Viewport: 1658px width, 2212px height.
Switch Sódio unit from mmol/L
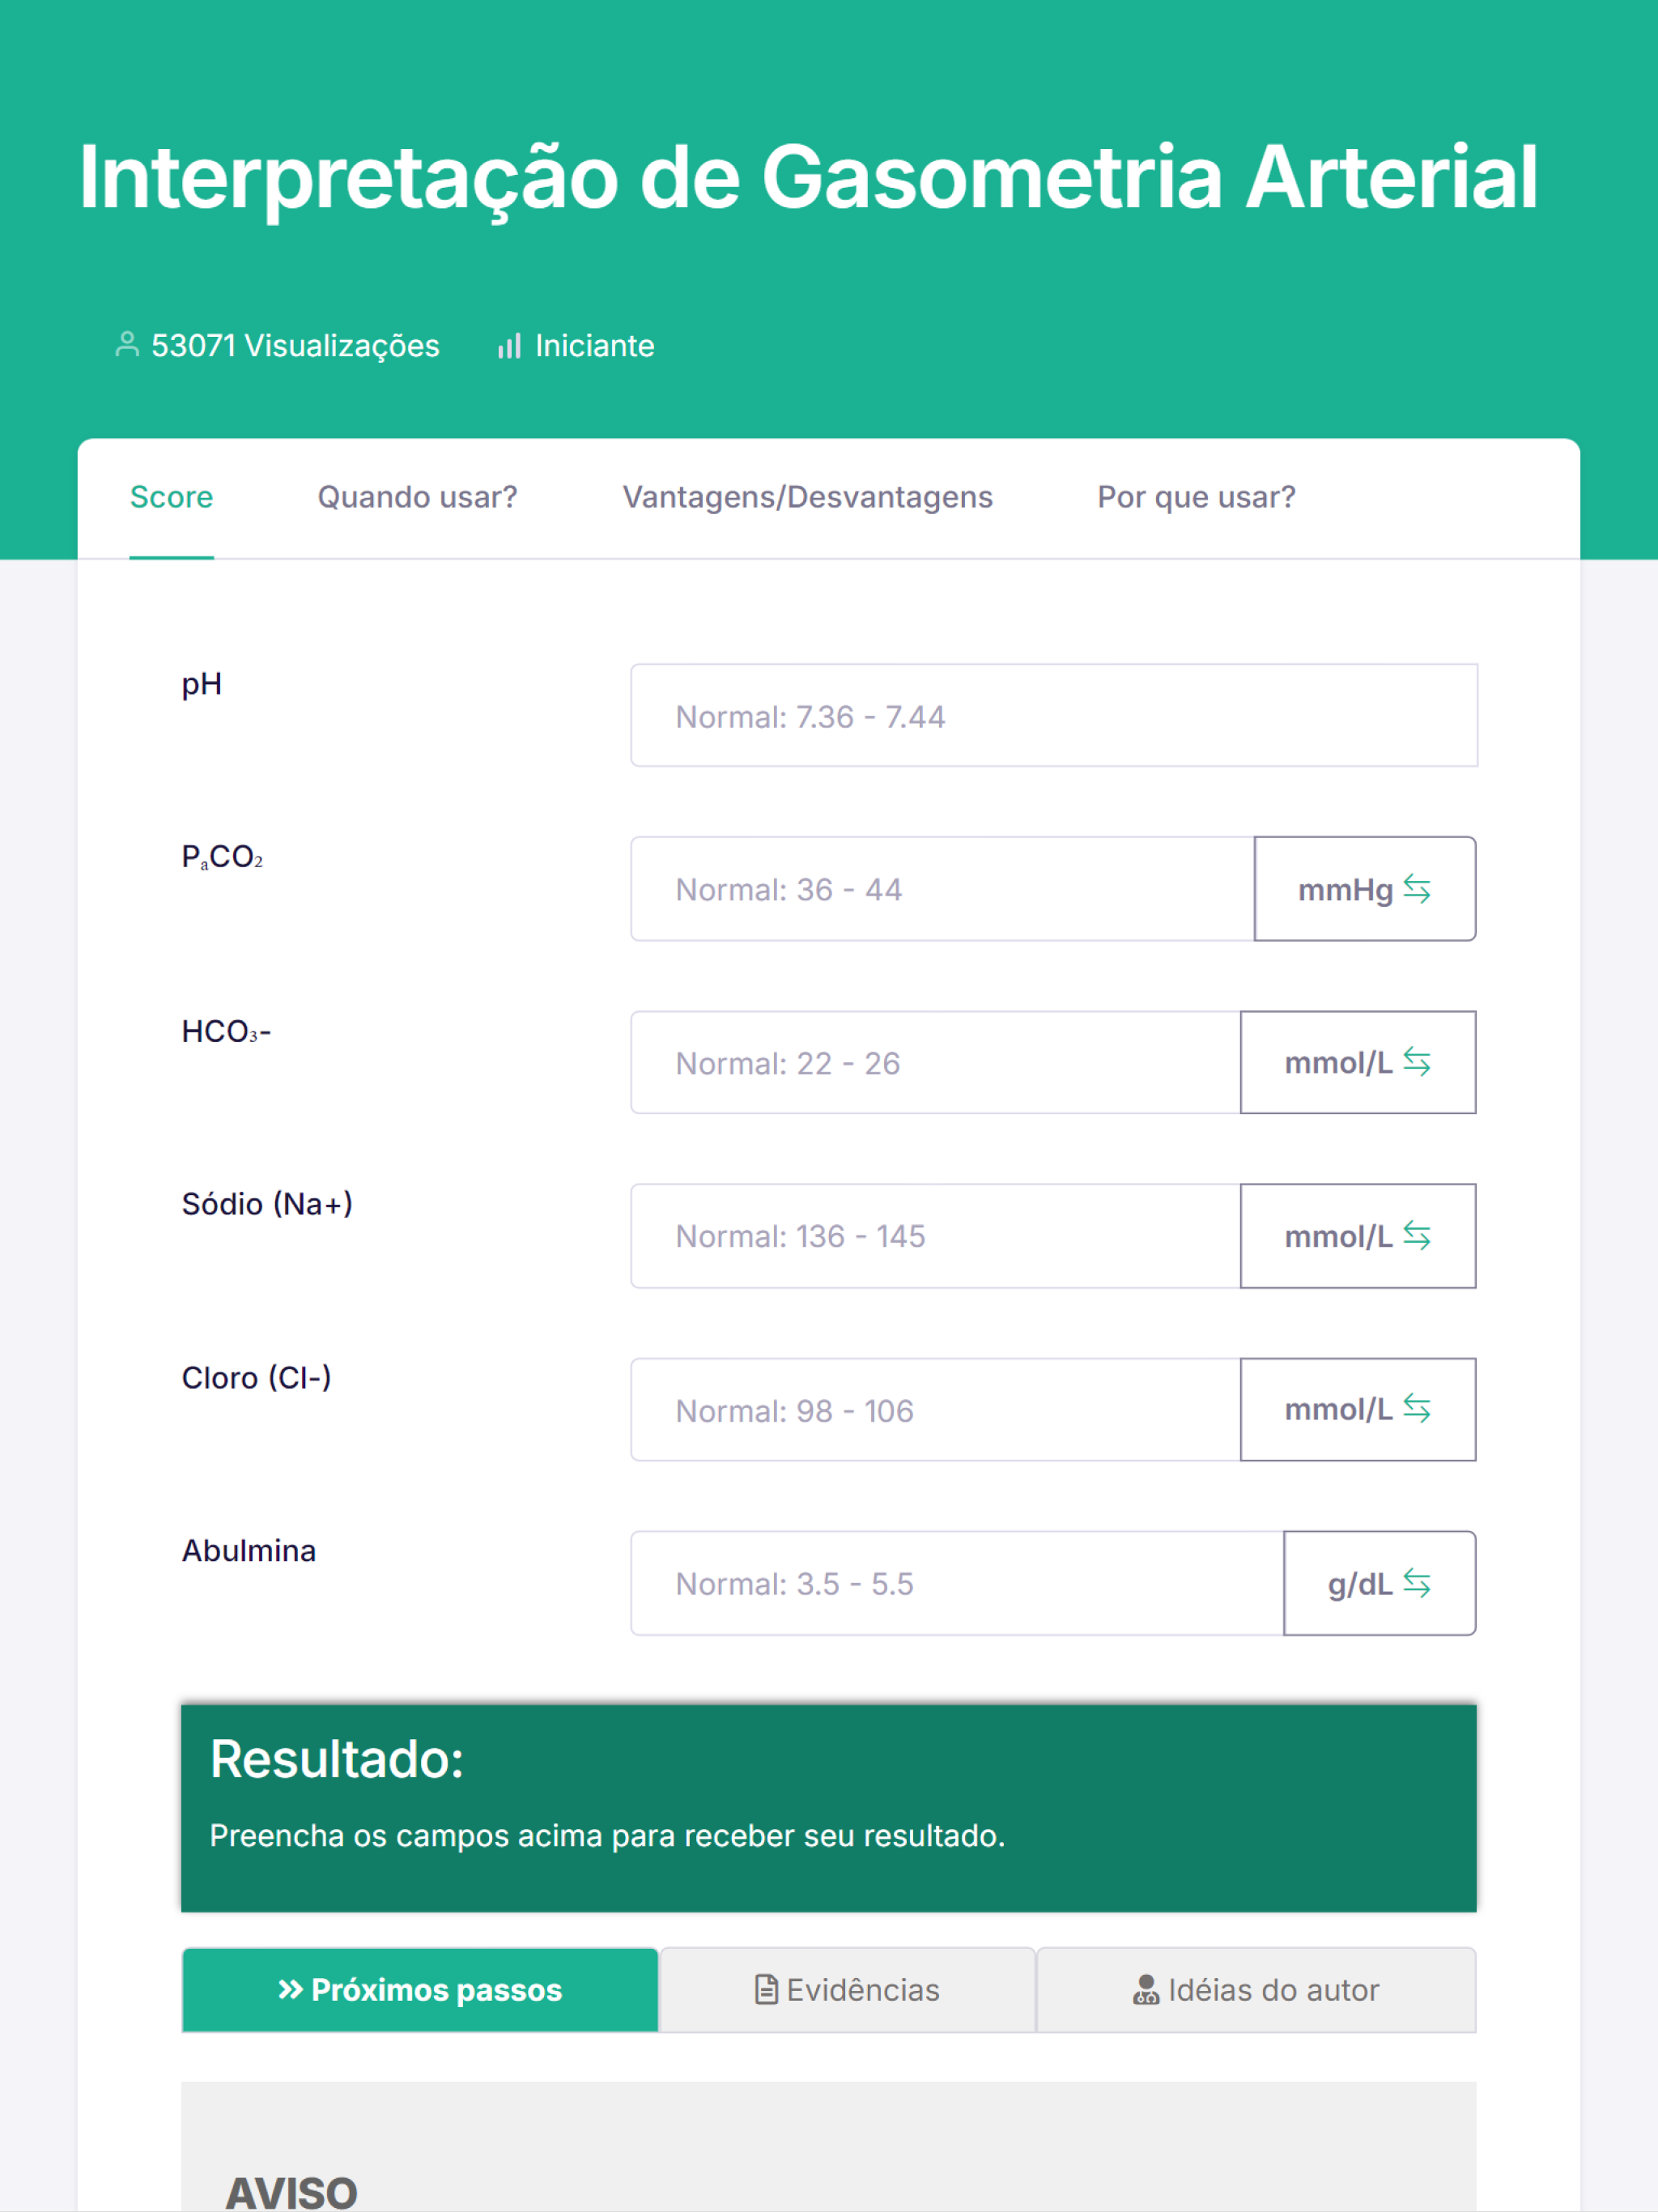coord(1358,1236)
